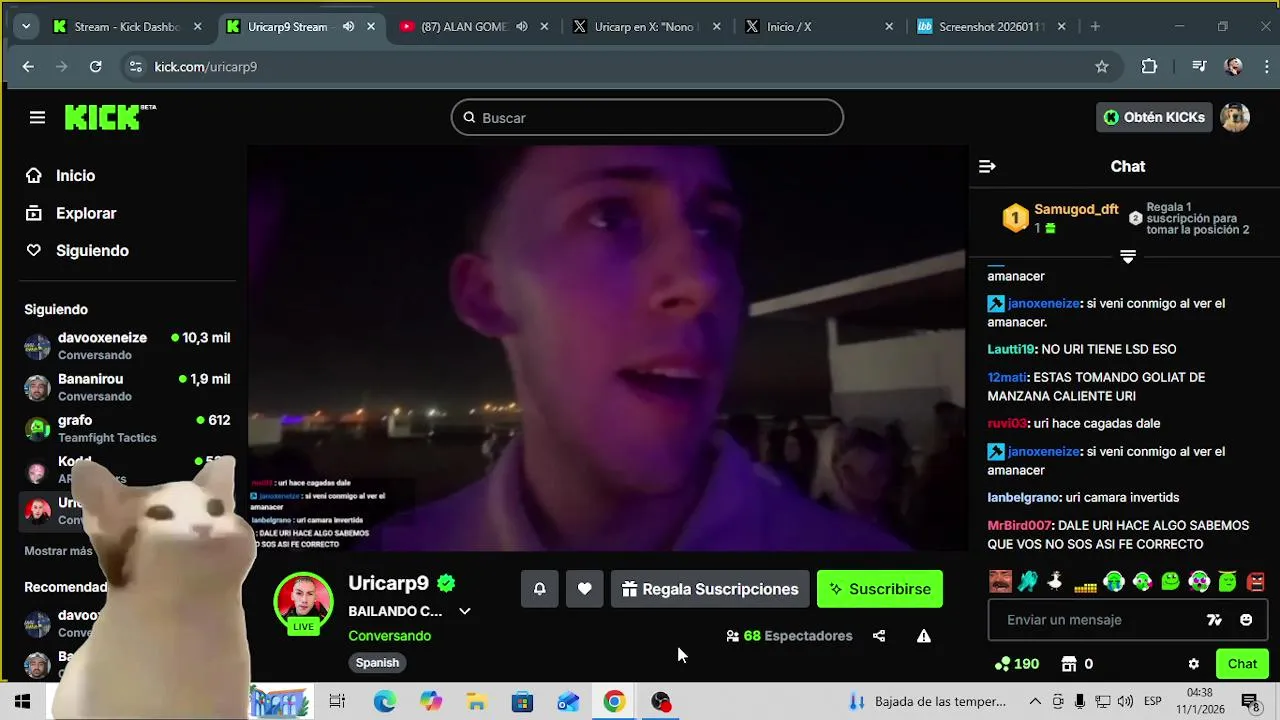Go back in browser history
The image size is (1280, 720).
28,67
